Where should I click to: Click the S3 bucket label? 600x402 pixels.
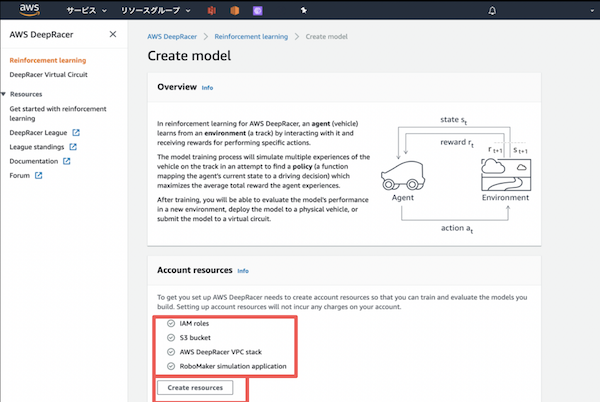195,338
